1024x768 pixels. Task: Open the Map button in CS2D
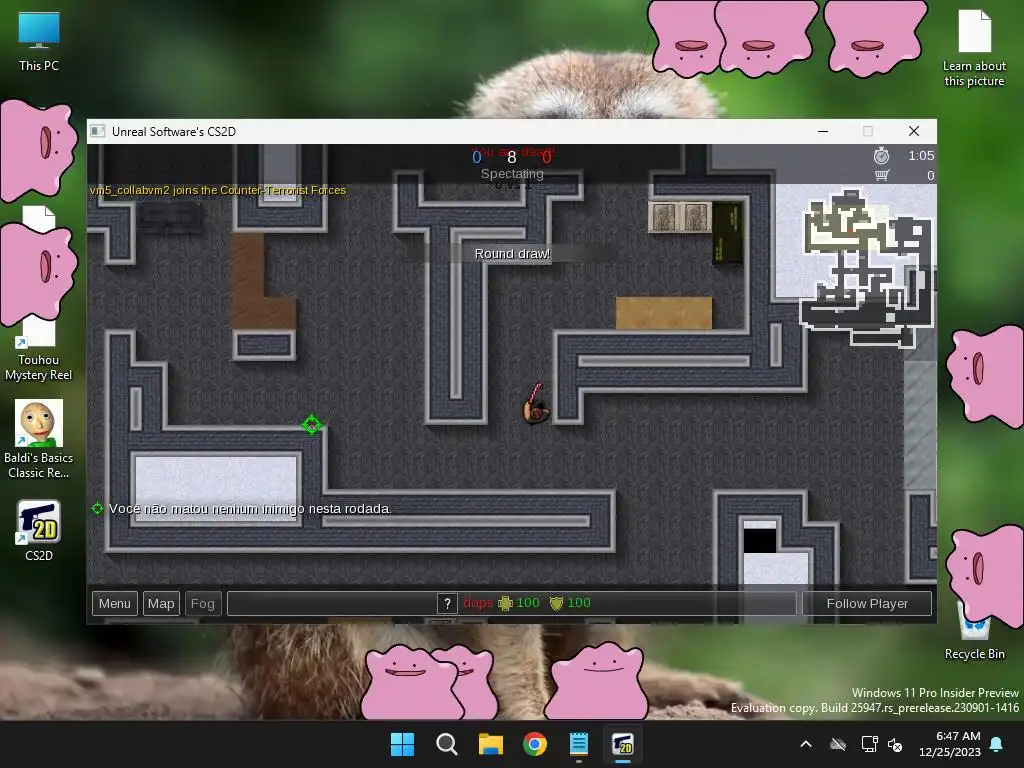(161, 603)
